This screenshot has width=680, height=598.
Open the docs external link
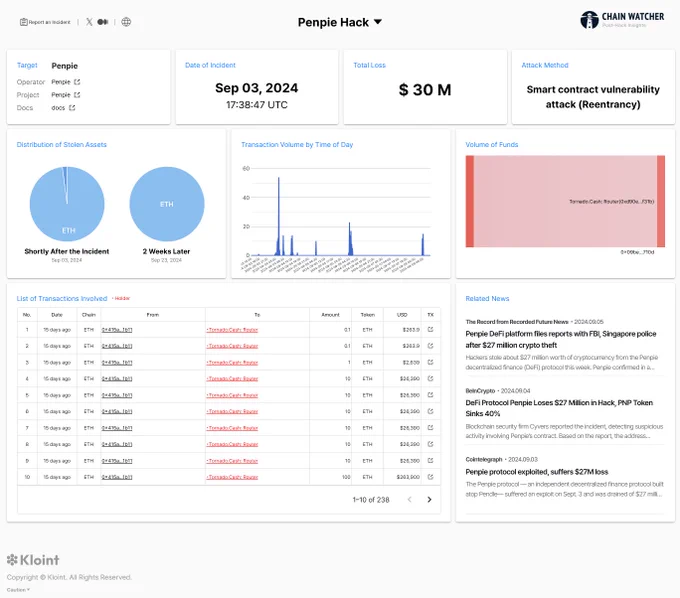[72, 108]
